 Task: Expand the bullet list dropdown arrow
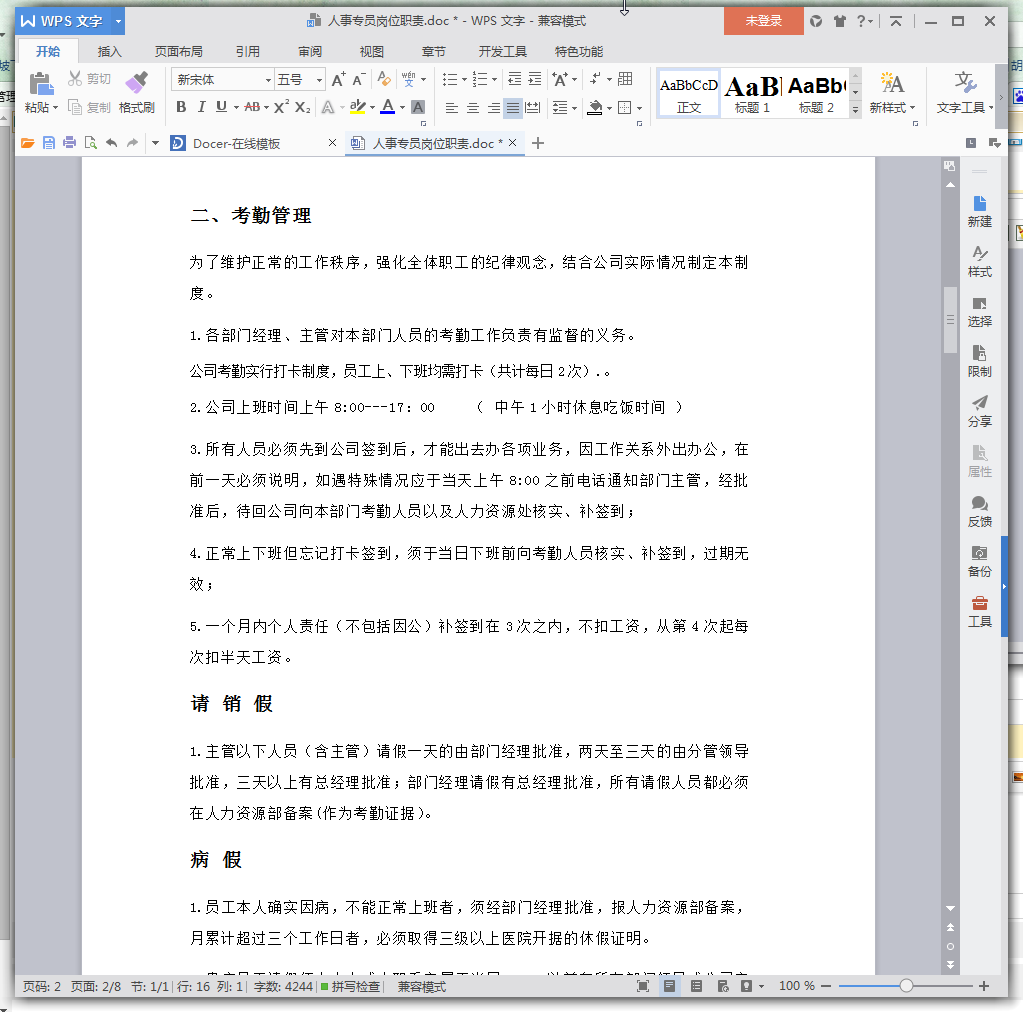tap(465, 80)
